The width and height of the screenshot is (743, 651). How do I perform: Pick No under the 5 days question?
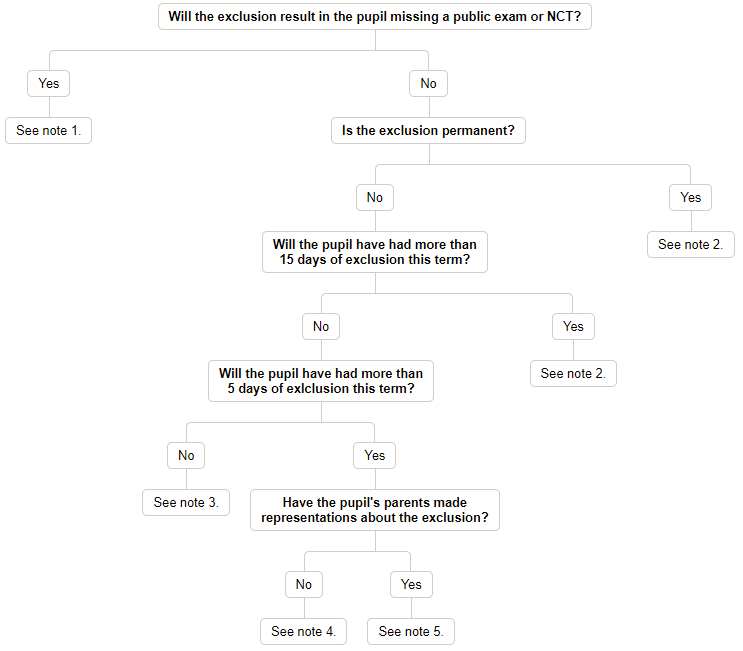click(x=186, y=455)
